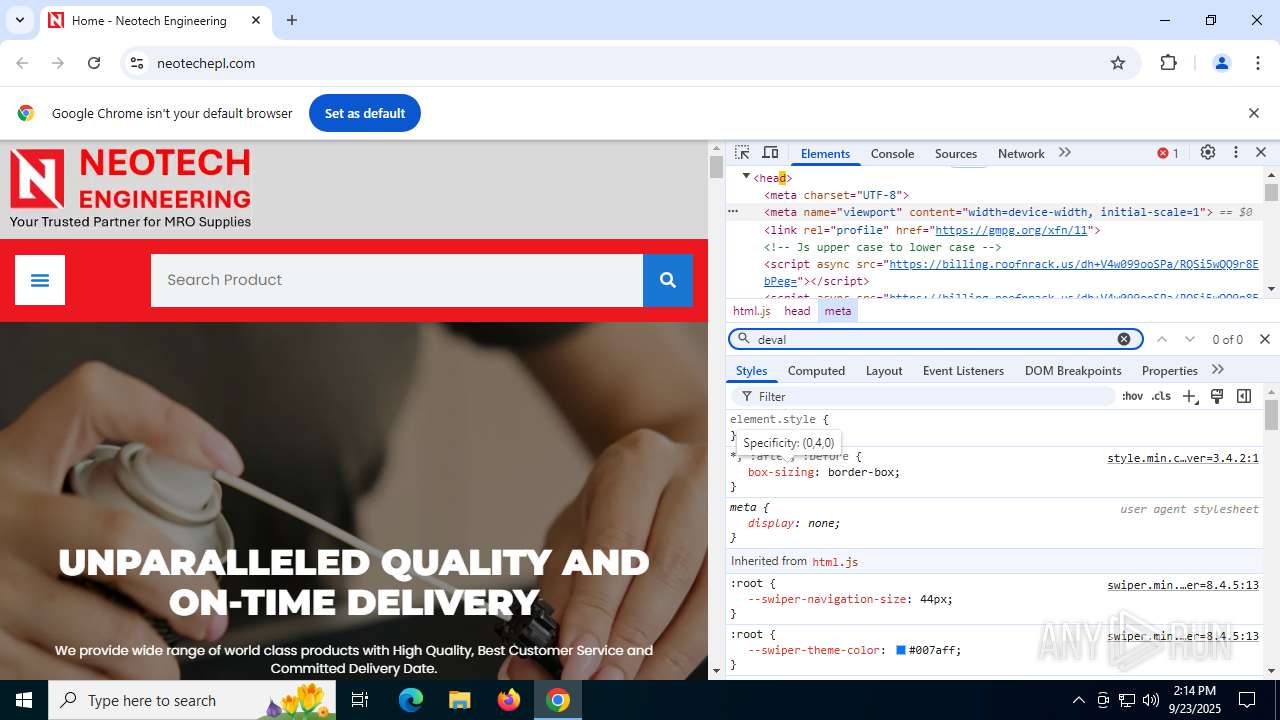Open the Computed tab

[x=816, y=370]
